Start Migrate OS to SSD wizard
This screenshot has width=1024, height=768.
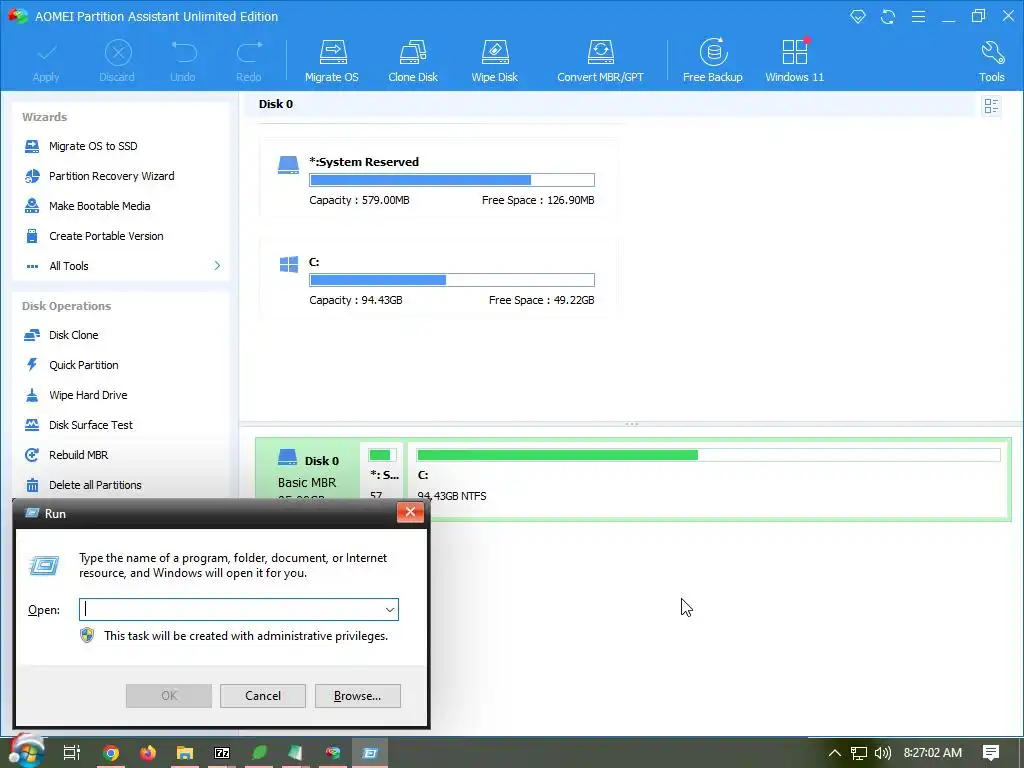tap(93, 146)
